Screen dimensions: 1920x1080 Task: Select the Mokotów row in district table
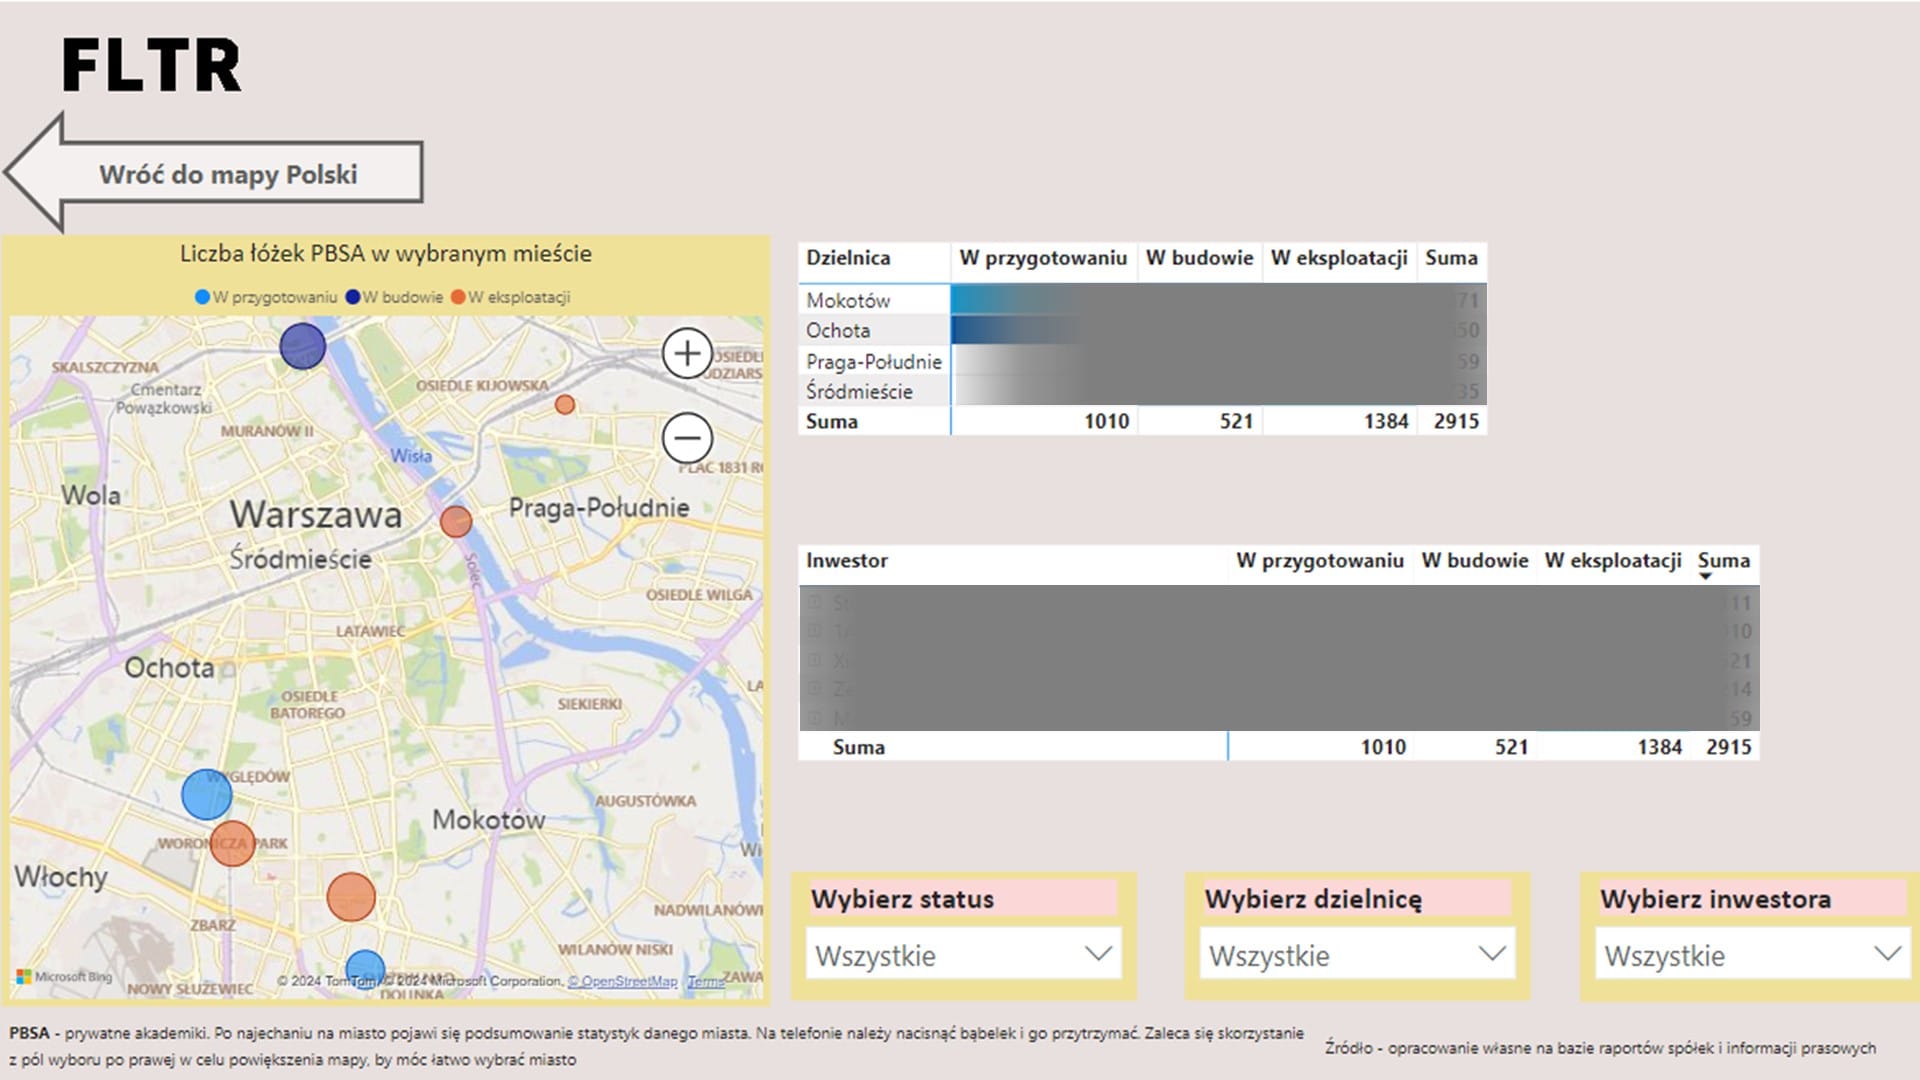848,300
